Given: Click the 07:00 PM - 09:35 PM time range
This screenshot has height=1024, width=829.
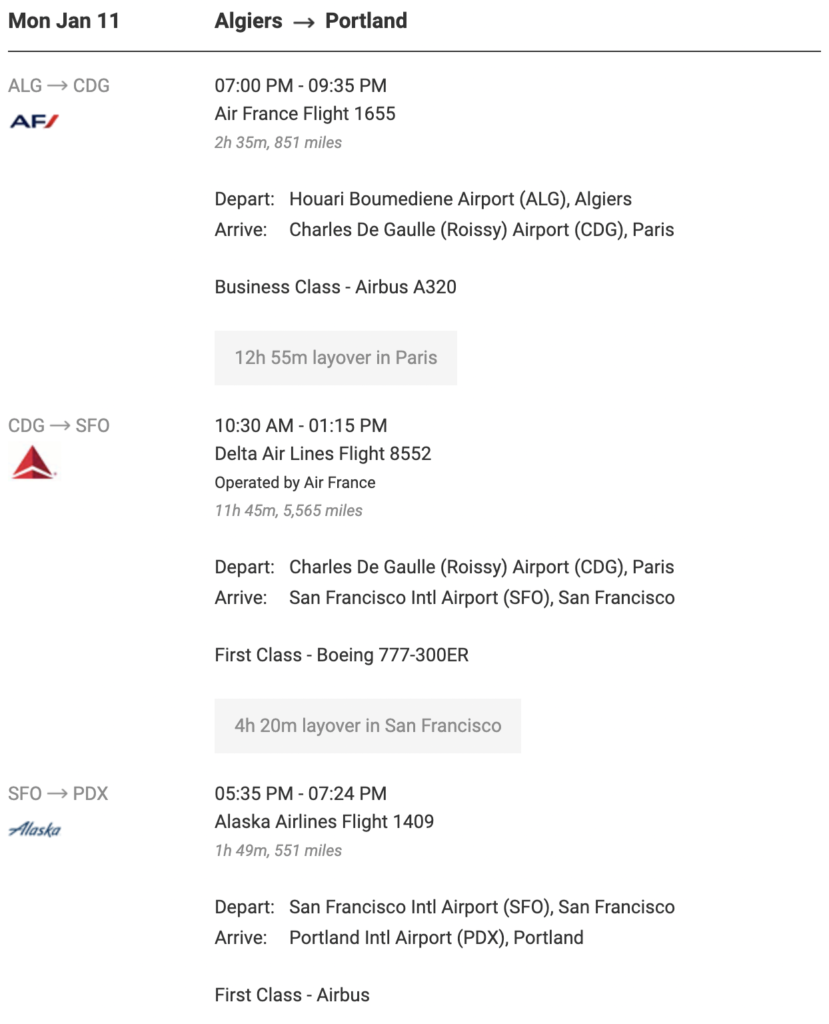Looking at the screenshot, I should click(x=301, y=86).
